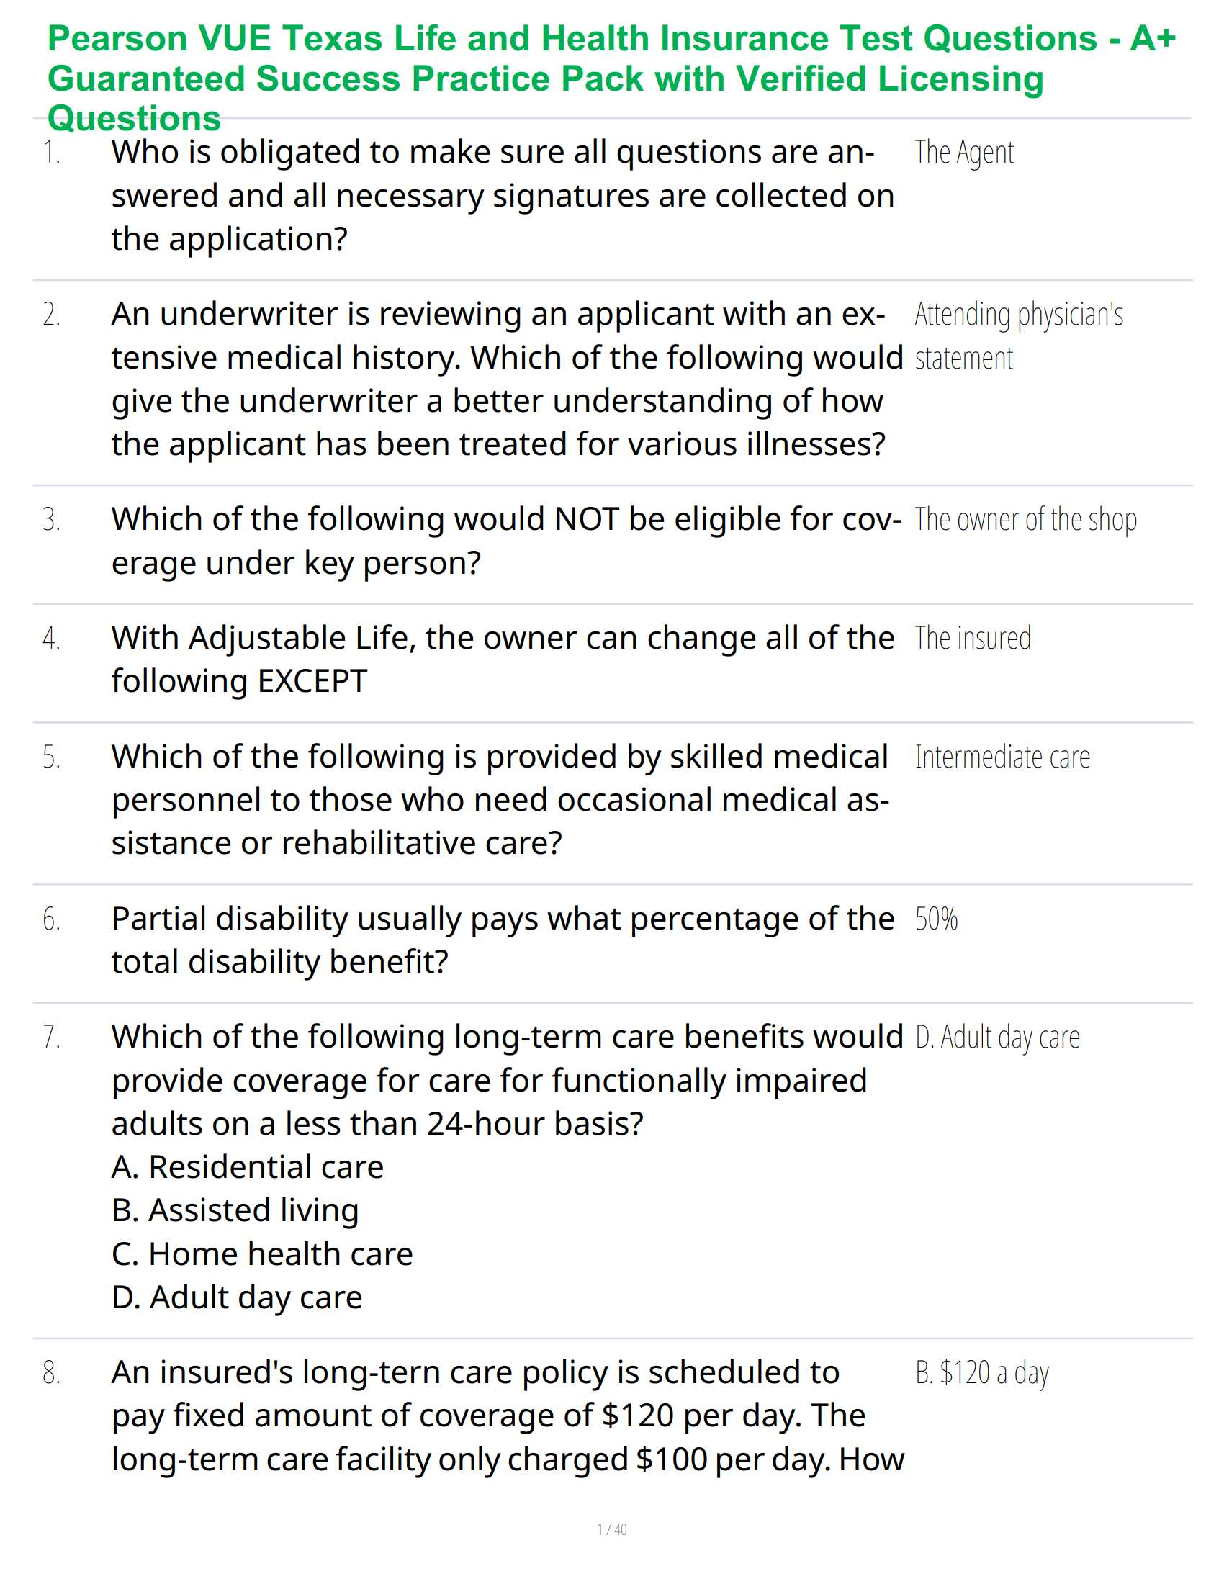Click the page number indicator at the bottom
Viewport: 1224px width, 1584px height.
pyautogui.click(x=611, y=1529)
